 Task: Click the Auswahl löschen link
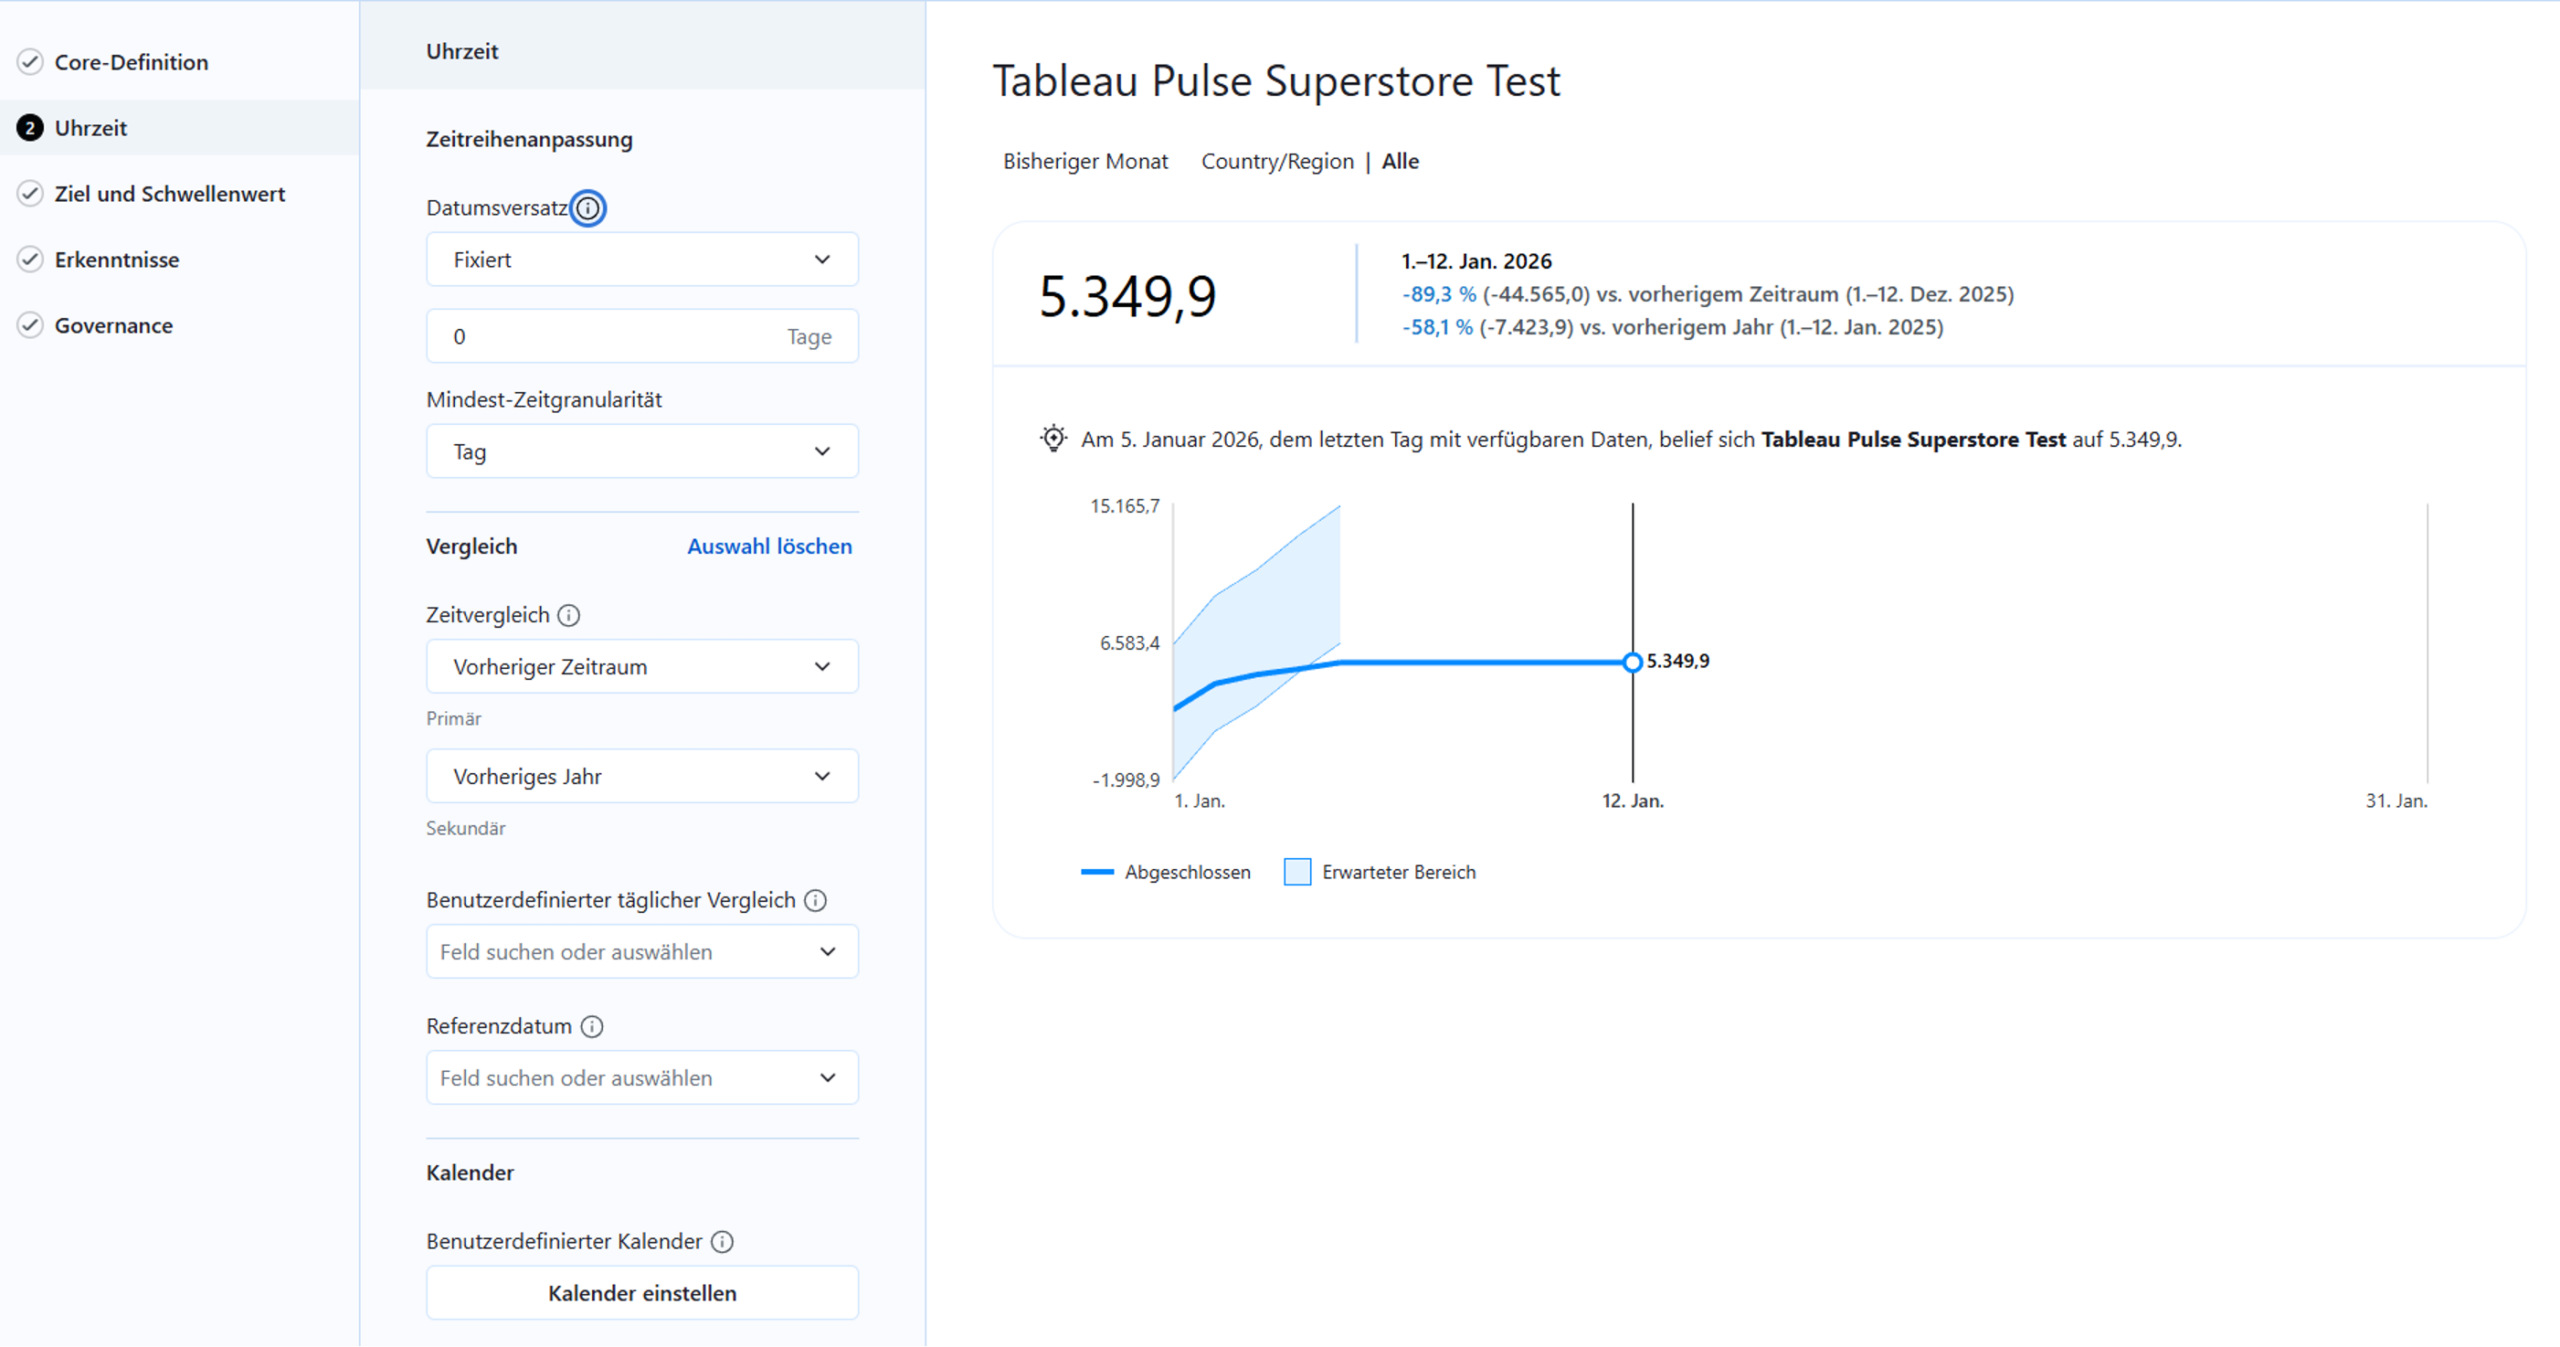coord(769,546)
